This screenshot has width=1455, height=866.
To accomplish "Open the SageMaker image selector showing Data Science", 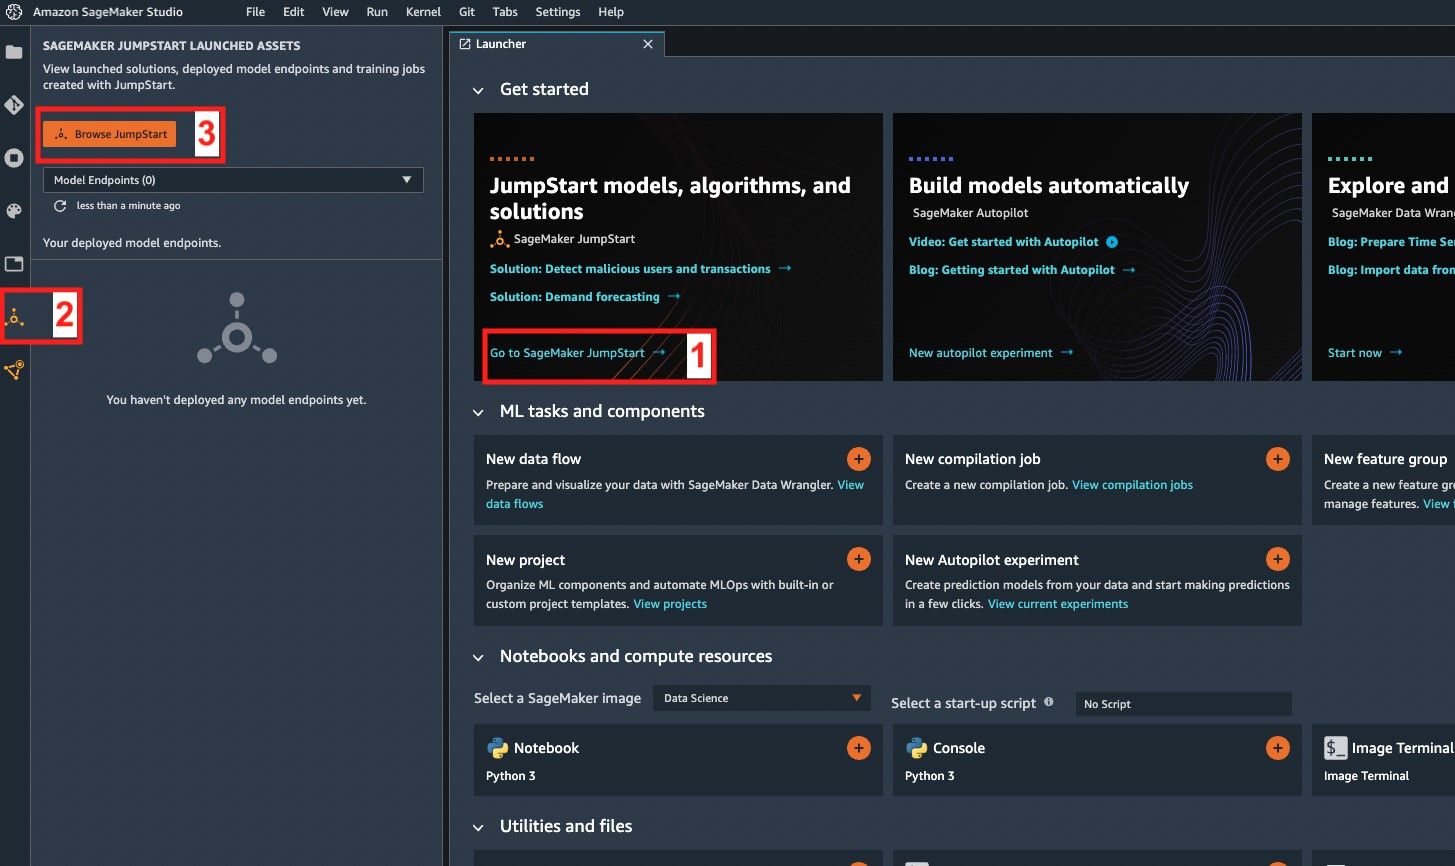I will pos(761,697).
